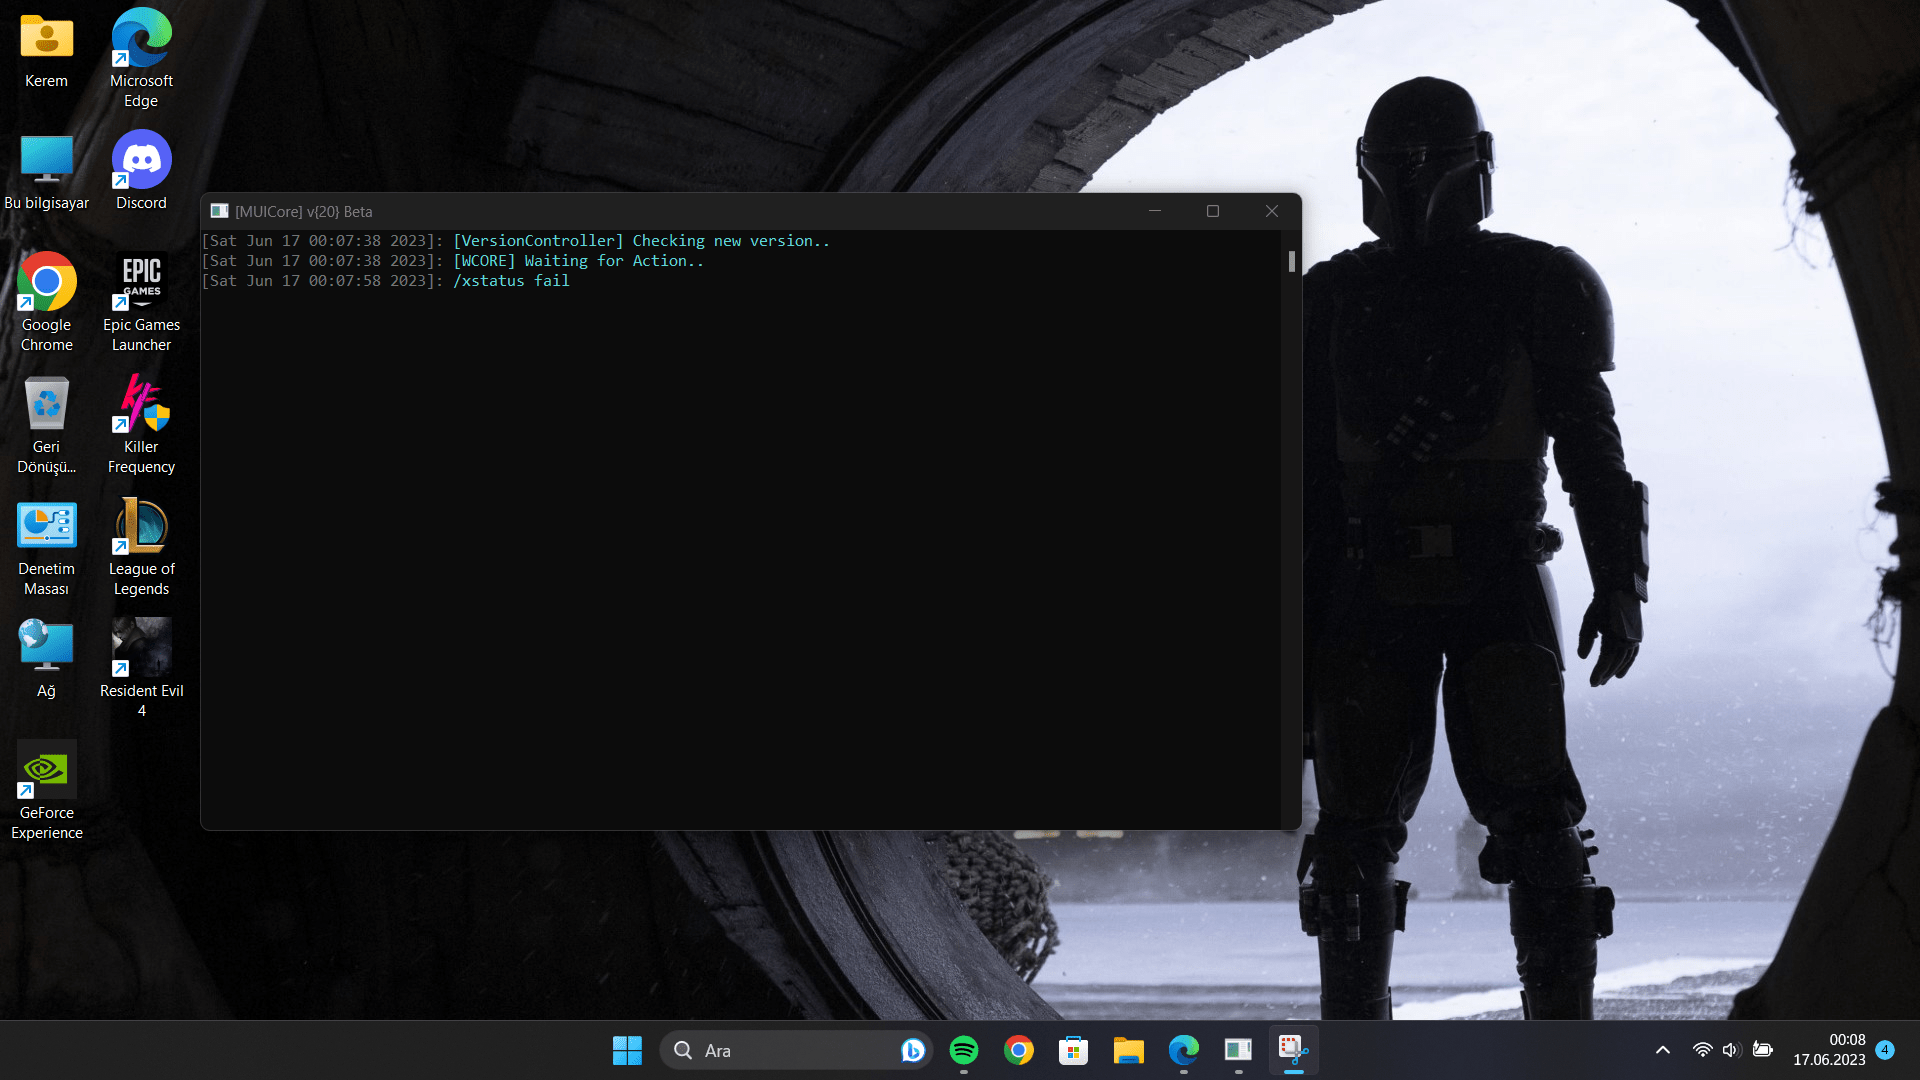The width and height of the screenshot is (1920, 1080).
Task: Open Microsoft Edge desktop shortcut
Action: point(141,58)
